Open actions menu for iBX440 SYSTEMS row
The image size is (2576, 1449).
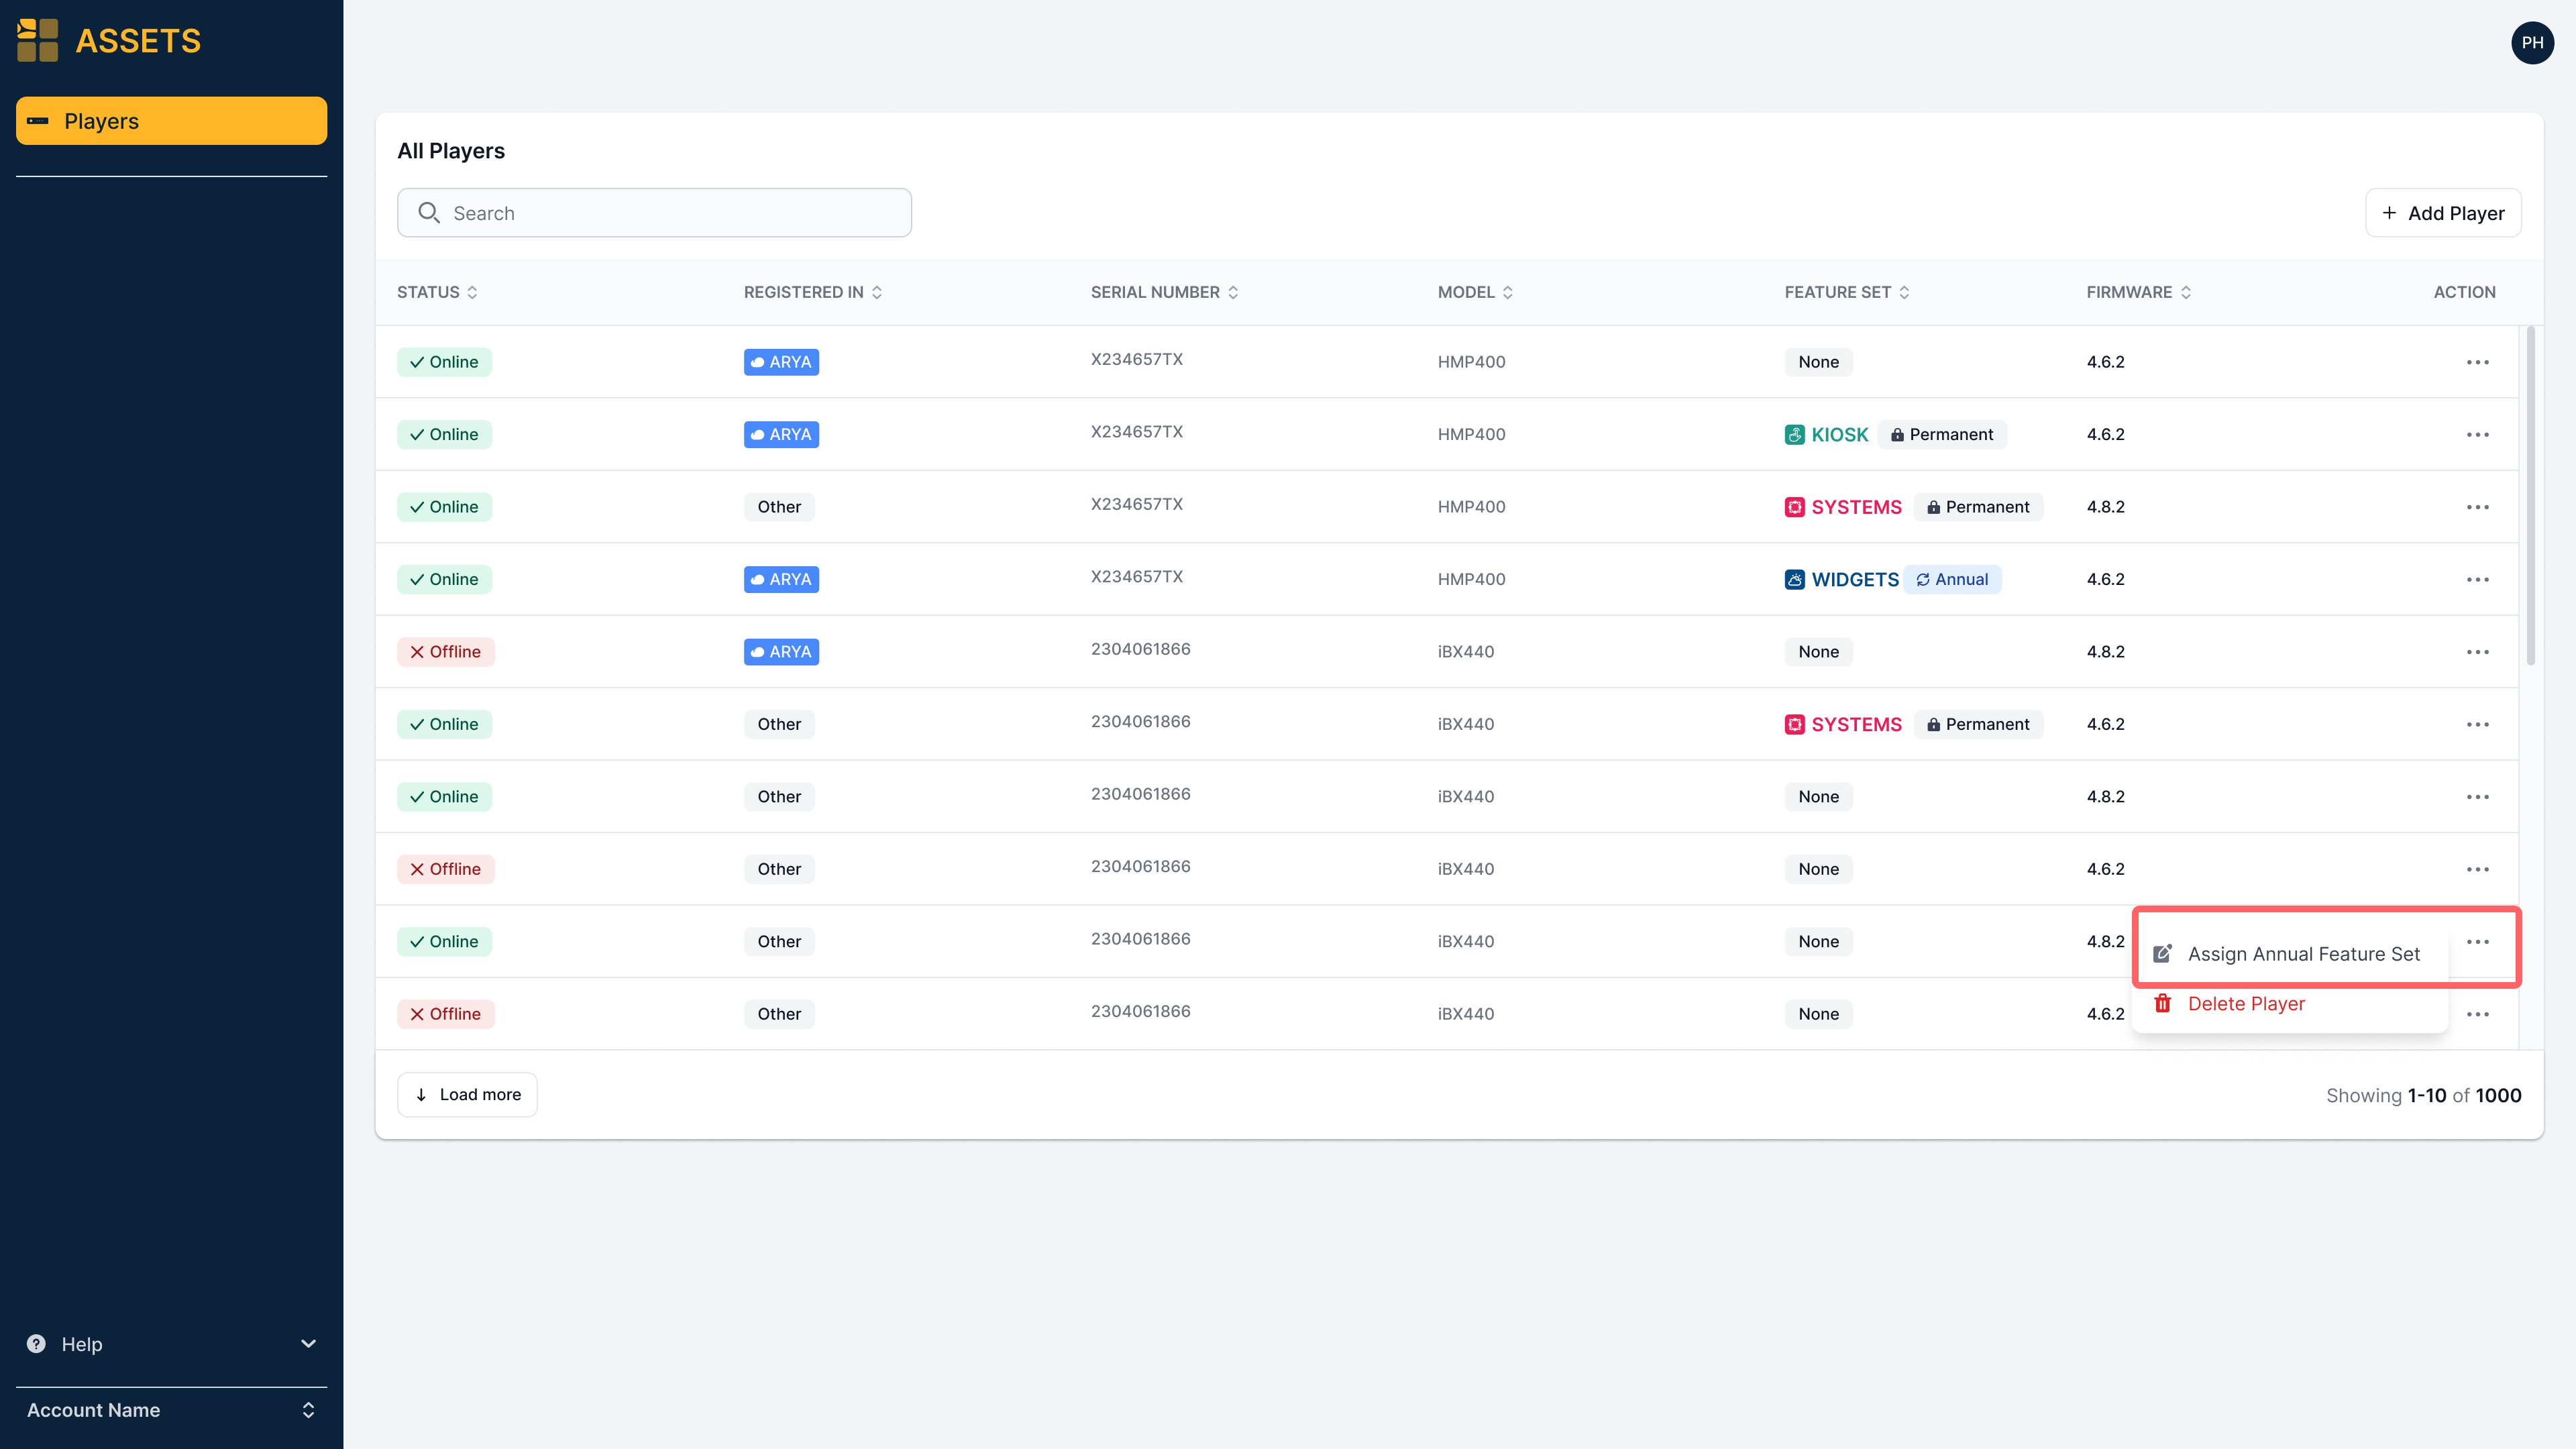(2477, 725)
